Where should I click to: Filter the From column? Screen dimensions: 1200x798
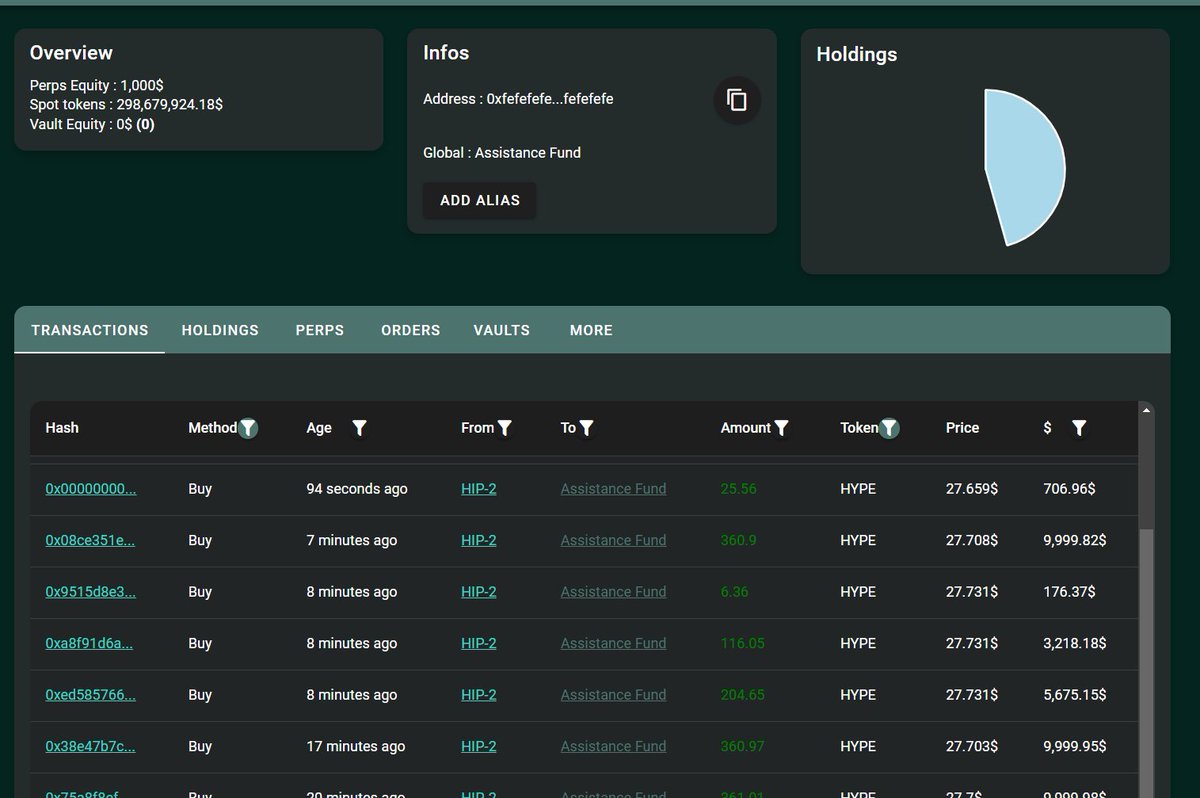click(x=506, y=428)
